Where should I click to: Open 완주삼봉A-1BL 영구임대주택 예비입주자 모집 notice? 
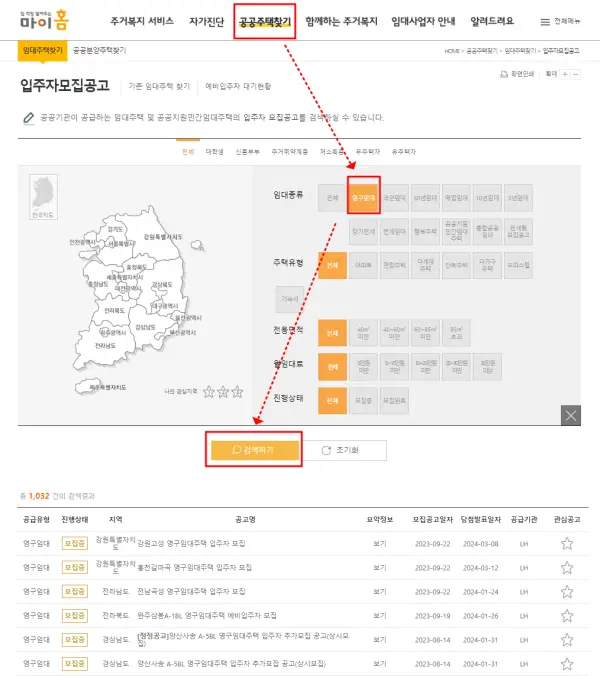click(x=207, y=616)
